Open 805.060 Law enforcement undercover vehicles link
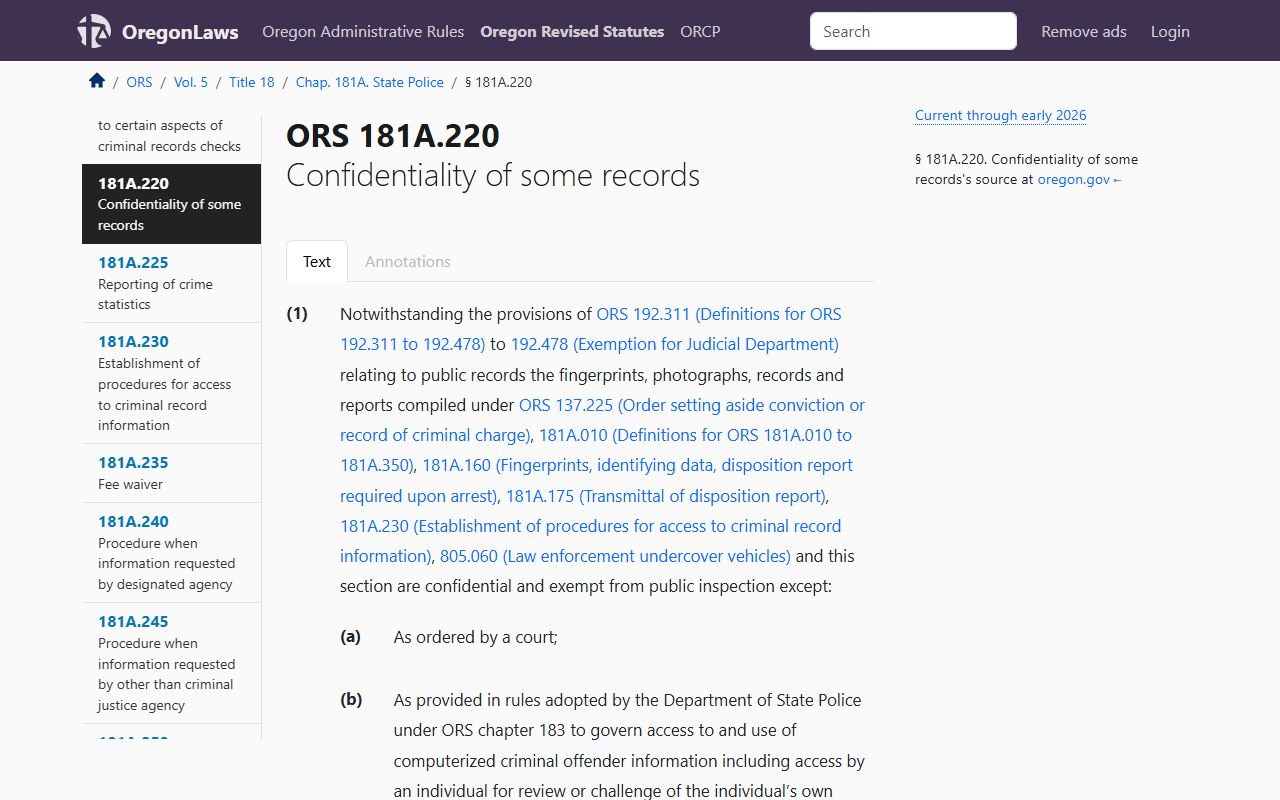Screen dimensions: 1280x800 tap(615, 556)
